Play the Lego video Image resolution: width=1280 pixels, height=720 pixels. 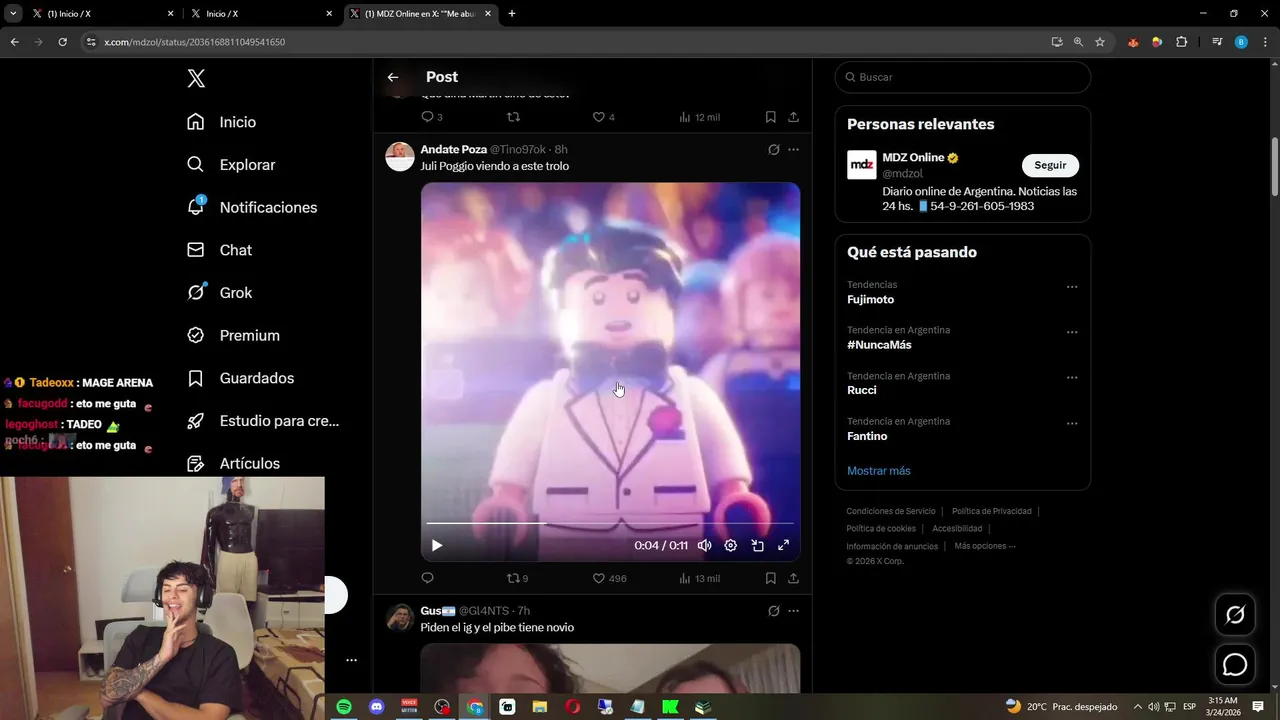tap(437, 545)
